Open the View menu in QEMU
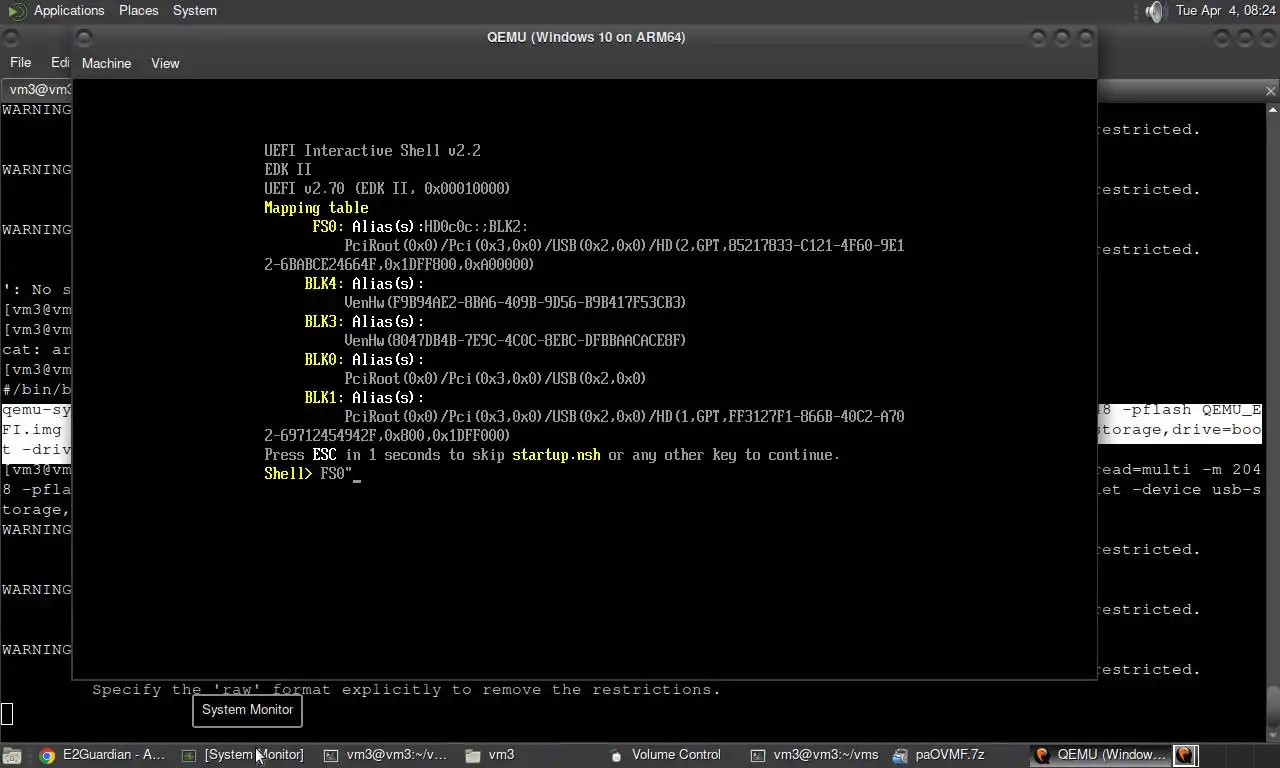Screen dimensions: 1280x768 point(165,63)
